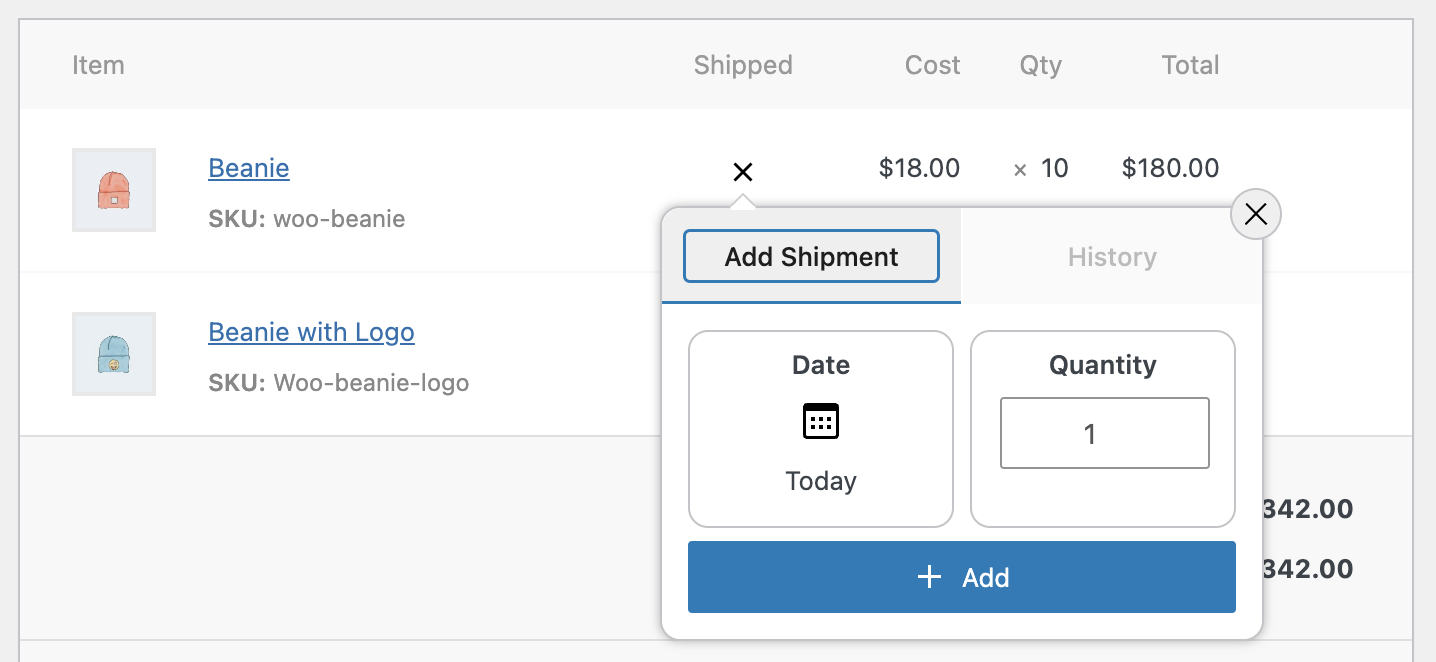Open the calendar date picker icon
The height and width of the screenshot is (662, 1436).
point(821,421)
